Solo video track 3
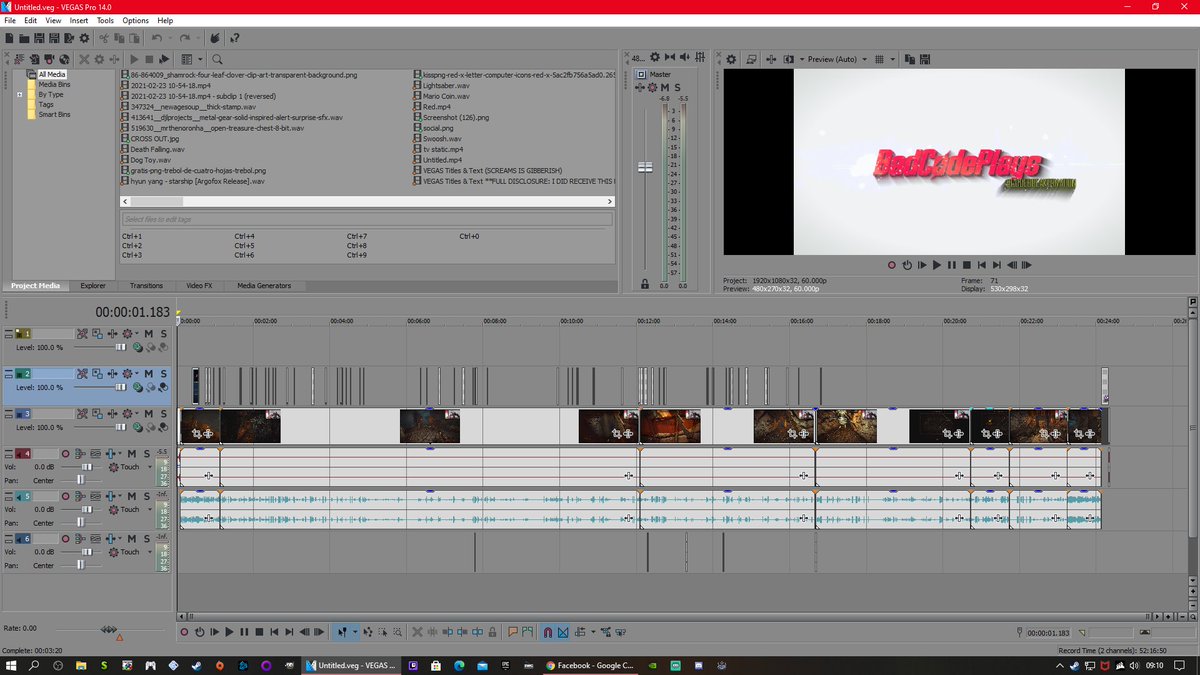The height and width of the screenshot is (675, 1200). click(x=163, y=414)
